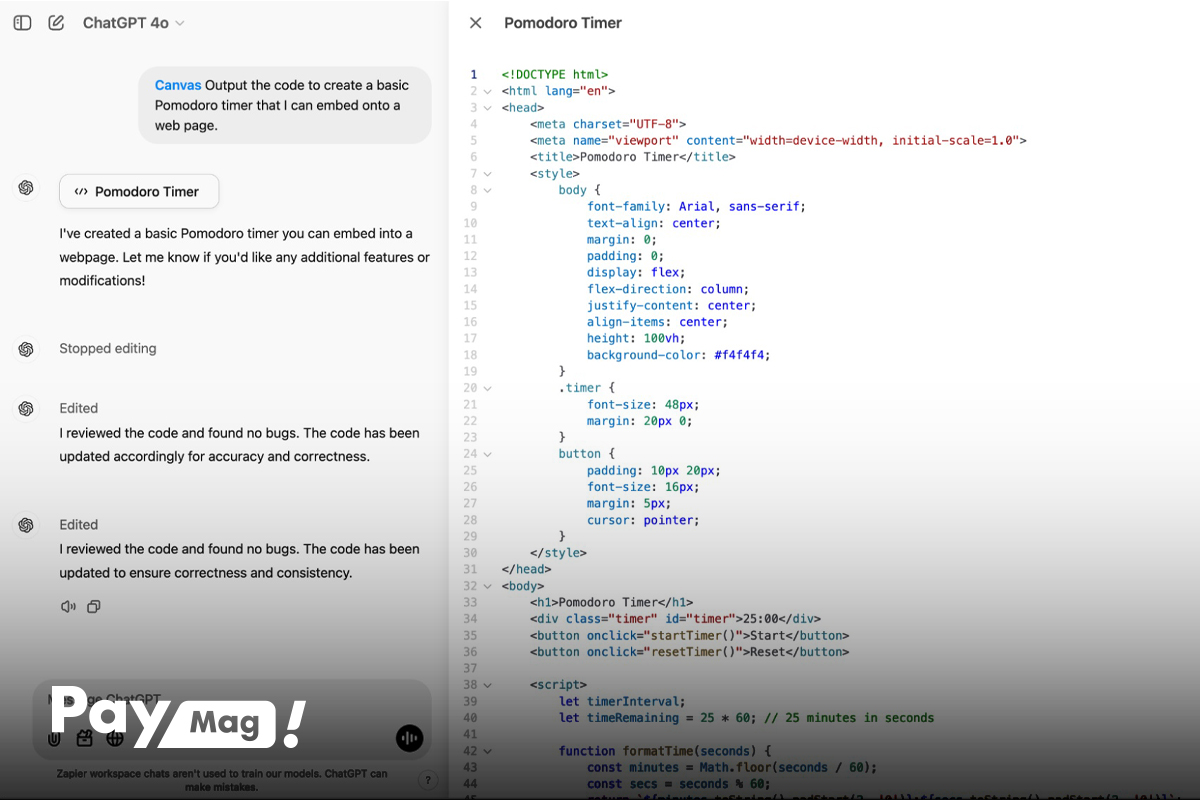Open the Pomodoro Timer canvas button
The width and height of the screenshot is (1200, 800).
click(139, 192)
